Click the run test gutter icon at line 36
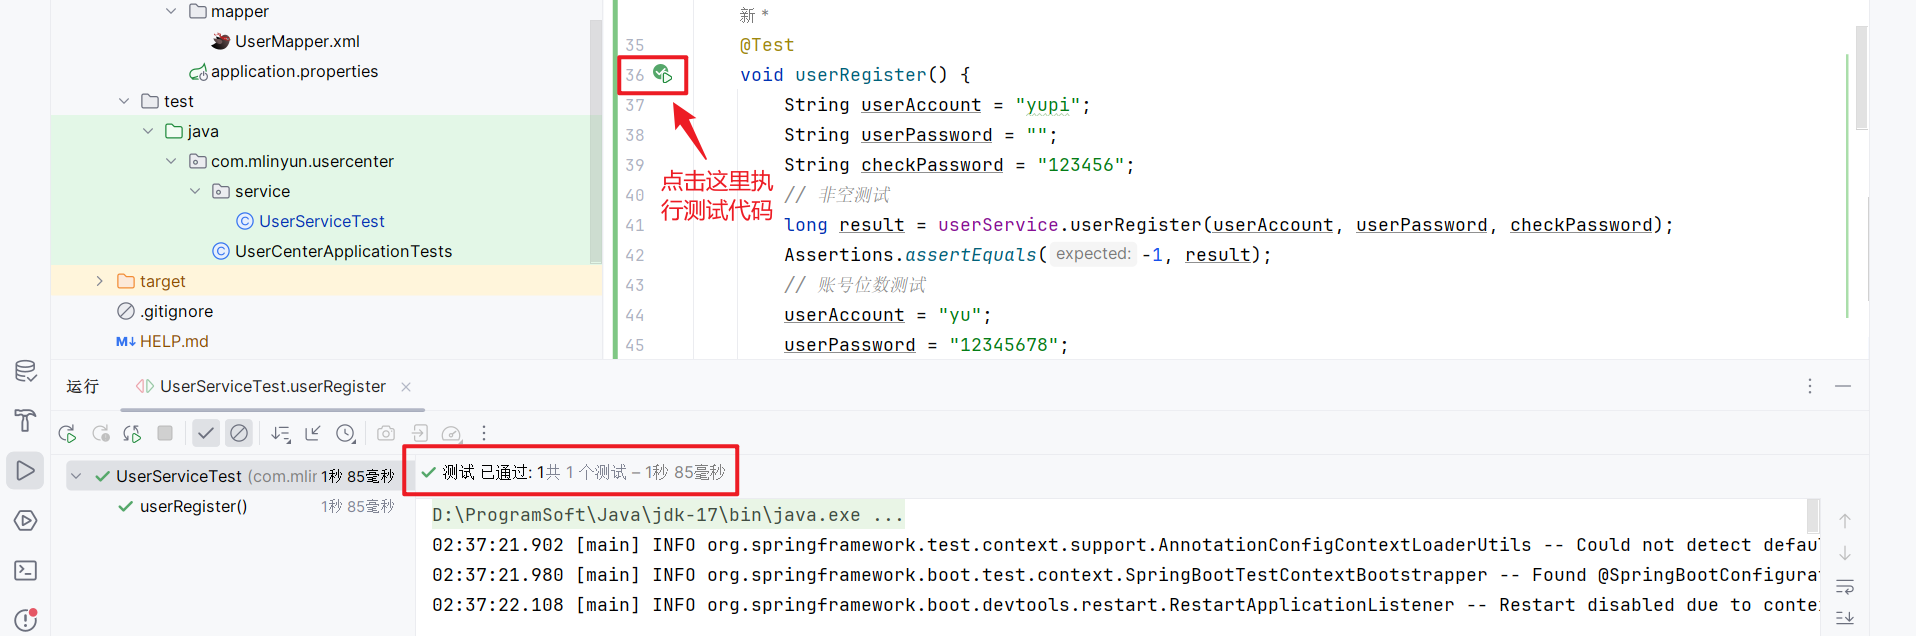 point(662,74)
